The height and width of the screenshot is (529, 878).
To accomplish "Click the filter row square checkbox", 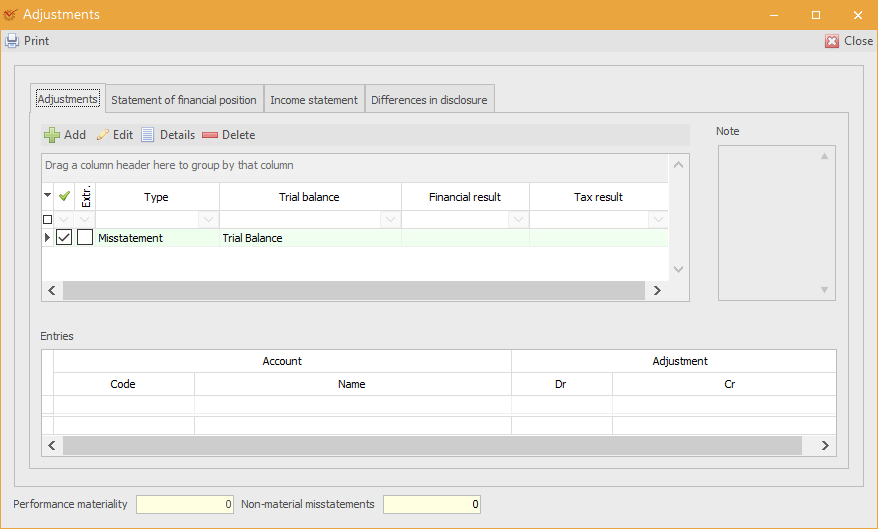I will pyautogui.click(x=48, y=219).
